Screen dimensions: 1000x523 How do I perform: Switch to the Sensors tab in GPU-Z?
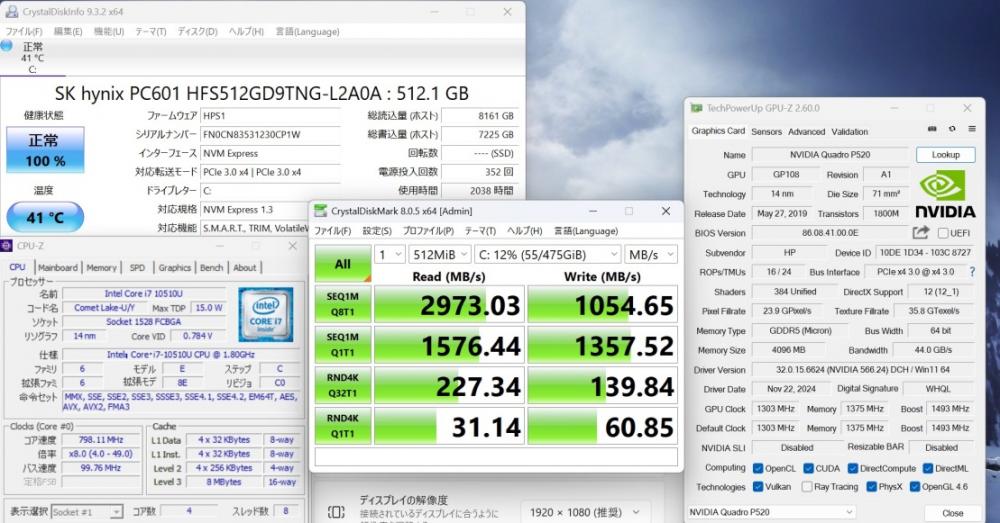click(x=766, y=131)
